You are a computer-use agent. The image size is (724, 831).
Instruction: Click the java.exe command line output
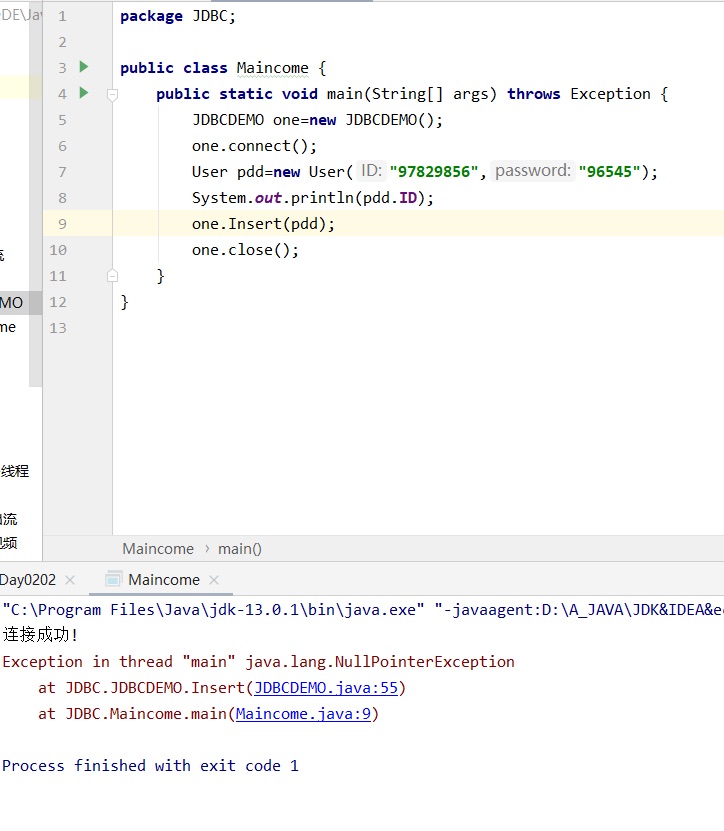(x=362, y=610)
